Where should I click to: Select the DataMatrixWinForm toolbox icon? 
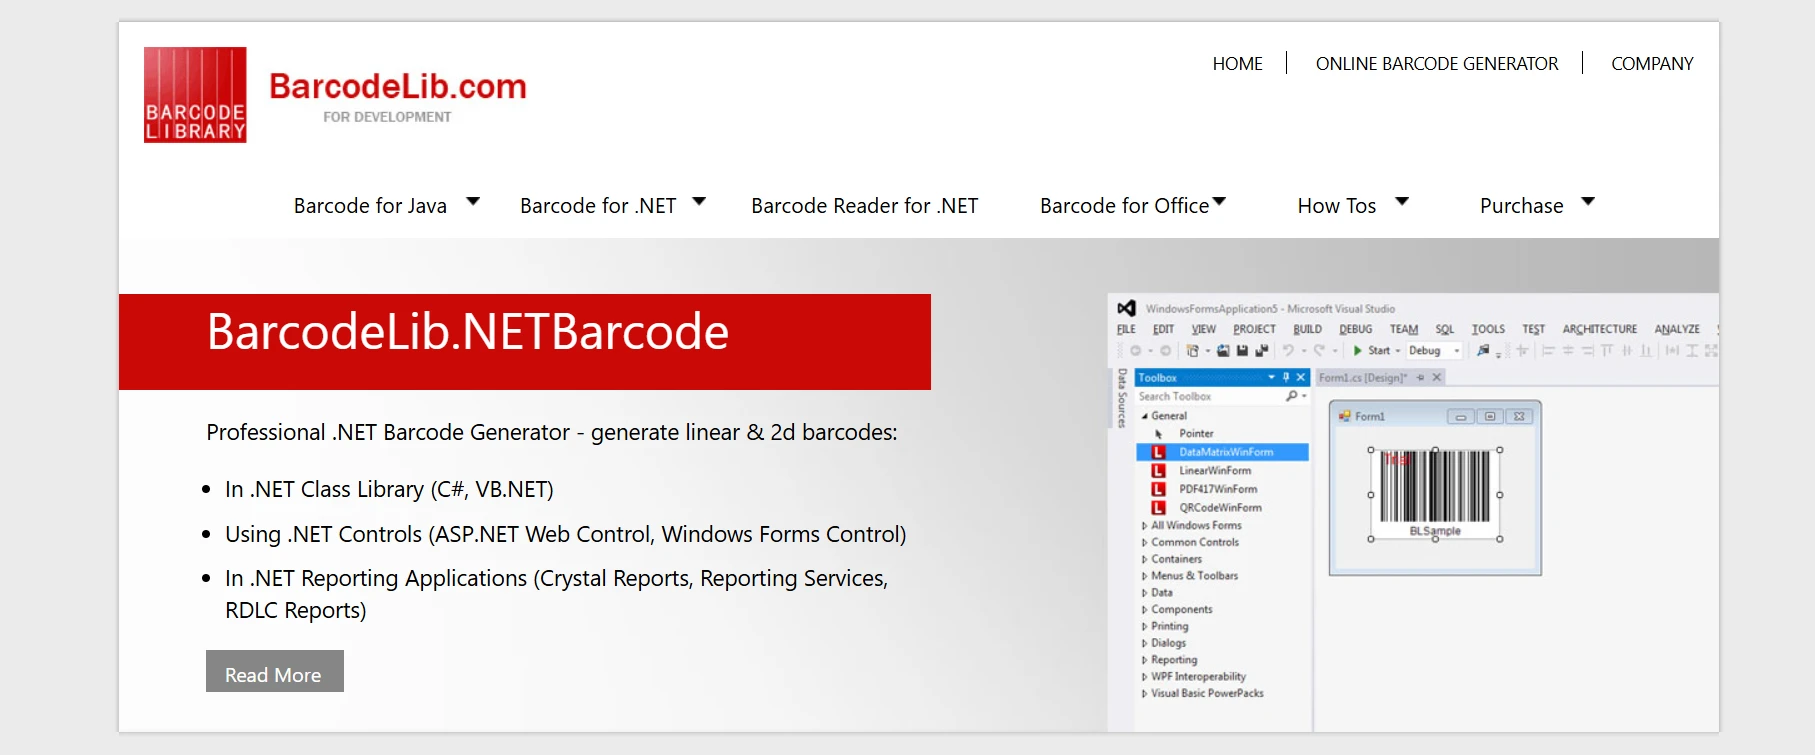[1158, 452]
